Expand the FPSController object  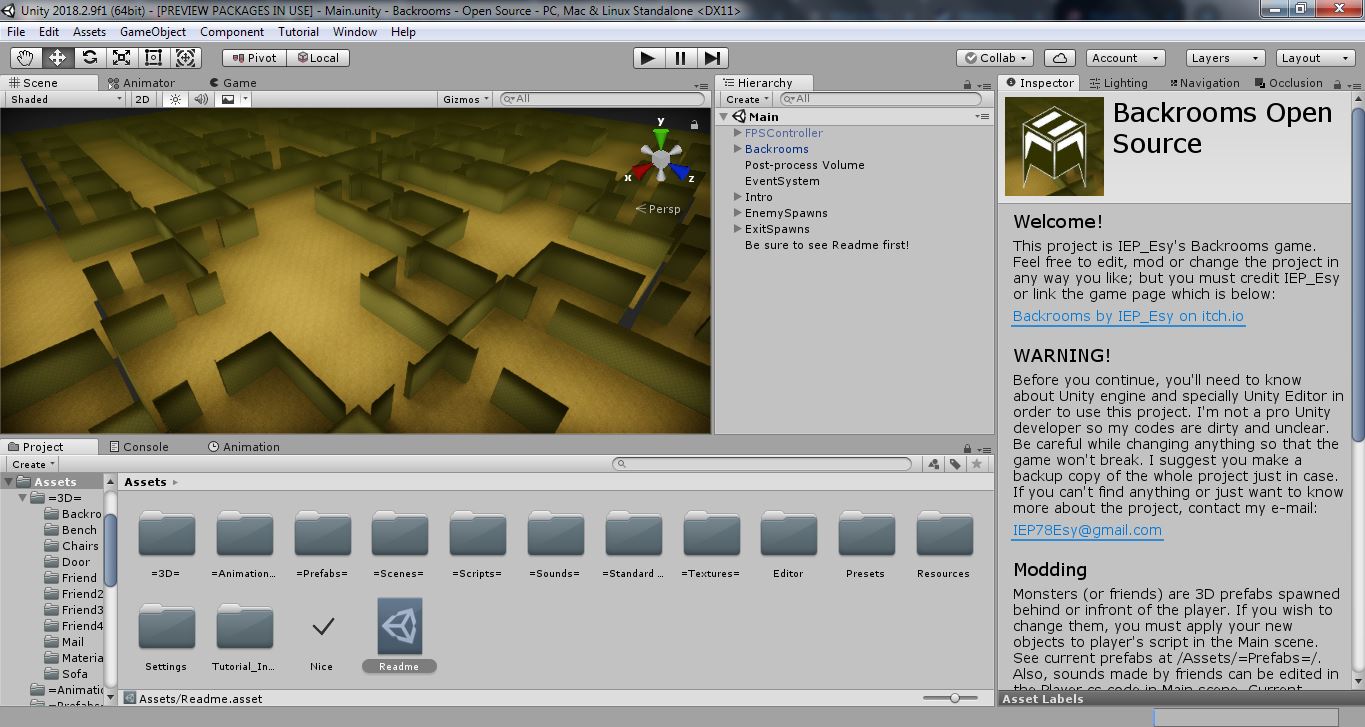point(738,133)
